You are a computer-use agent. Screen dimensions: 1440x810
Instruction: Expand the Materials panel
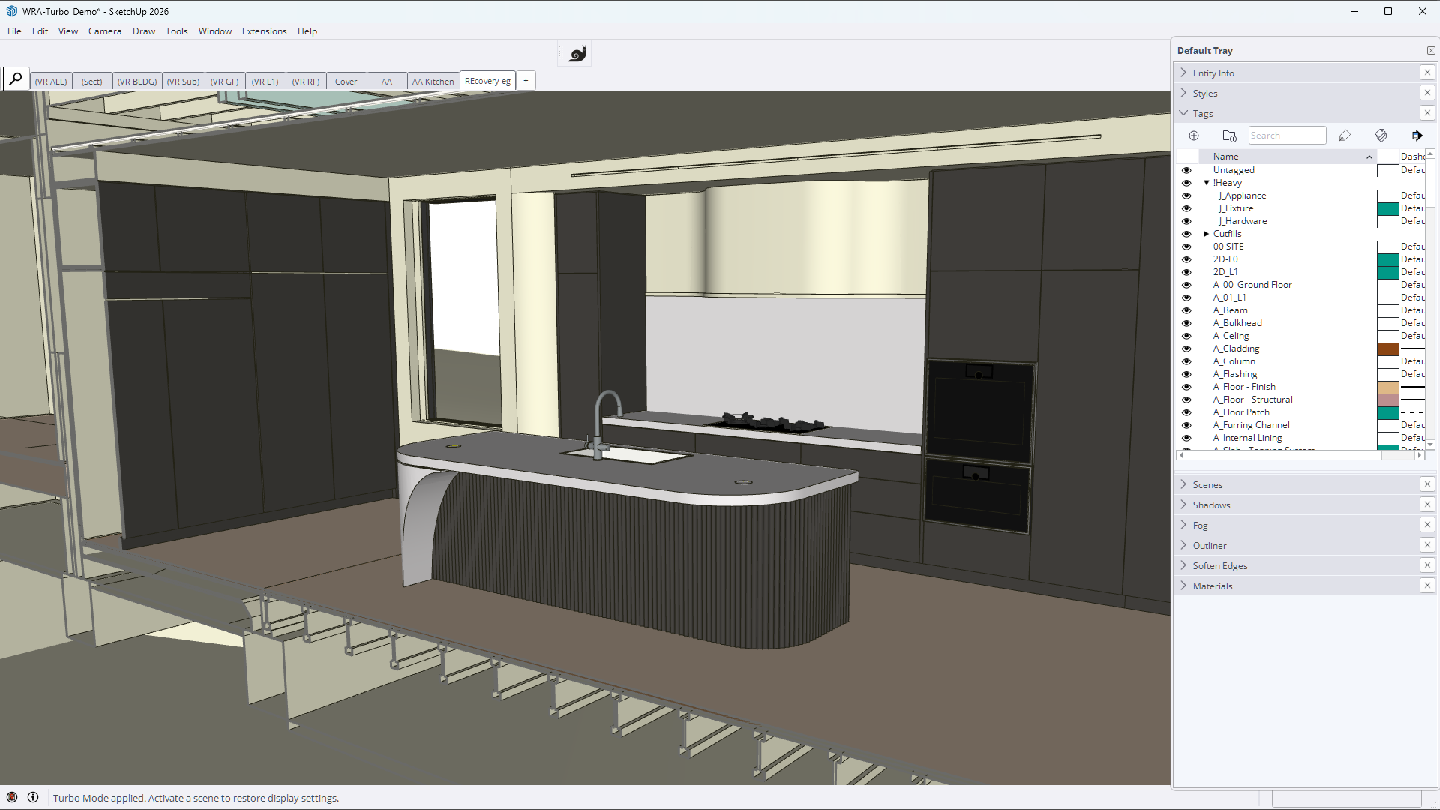1184,586
